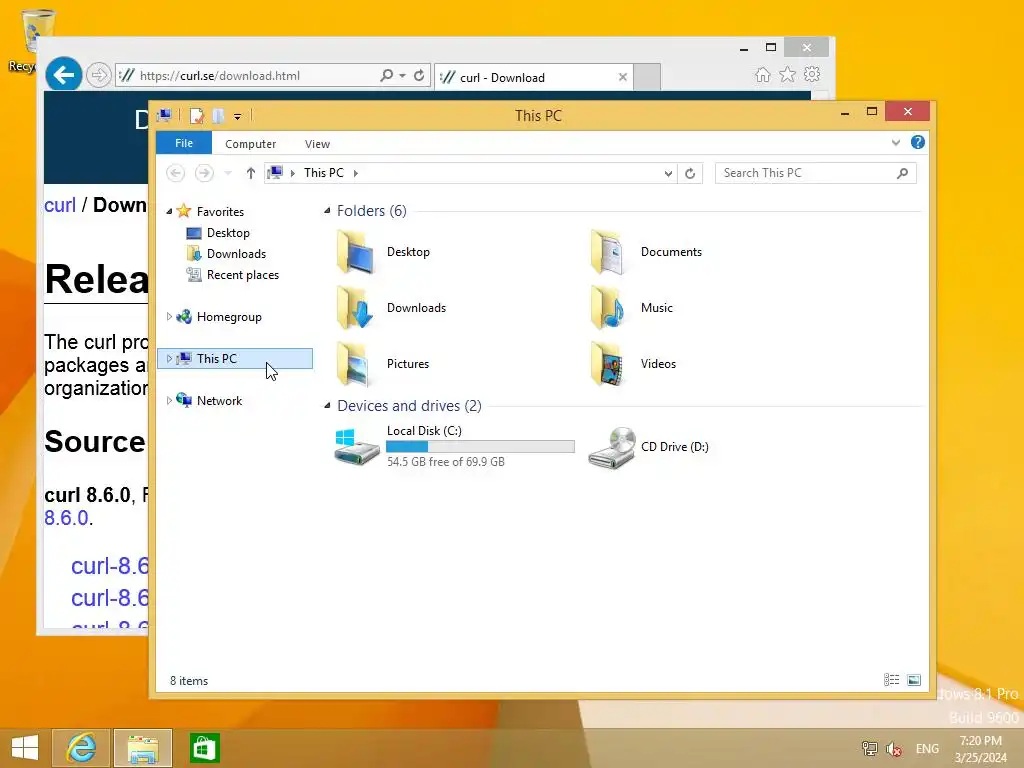1024x768 pixels.
Task: Refresh the This PC view
Action: point(690,173)
